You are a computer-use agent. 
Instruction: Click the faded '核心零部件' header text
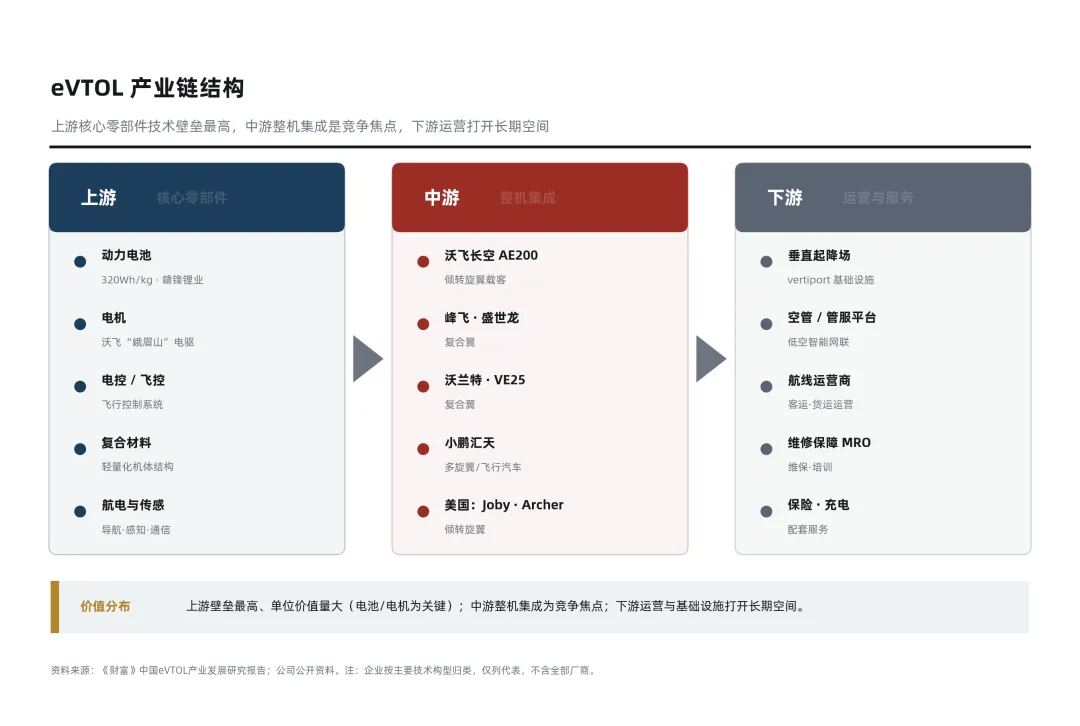[x=191, y=198]
